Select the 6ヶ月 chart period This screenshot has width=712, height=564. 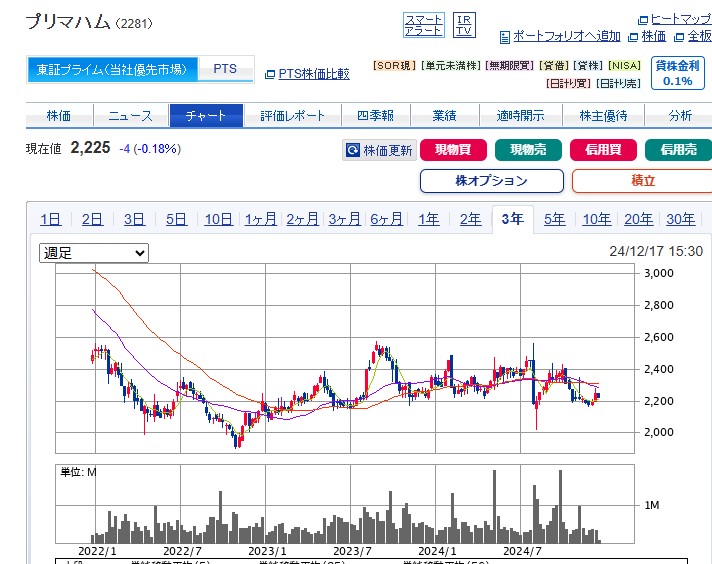386,219
